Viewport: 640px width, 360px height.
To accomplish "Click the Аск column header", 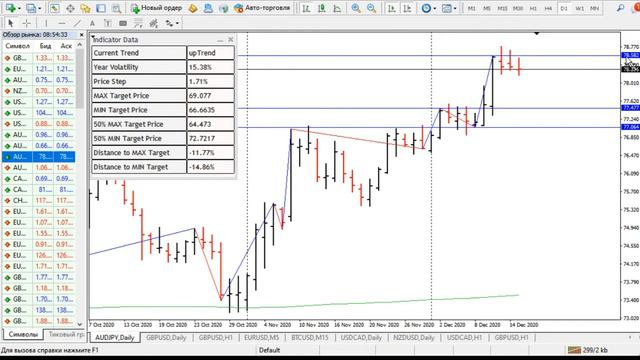I will [x=66, y=46].
